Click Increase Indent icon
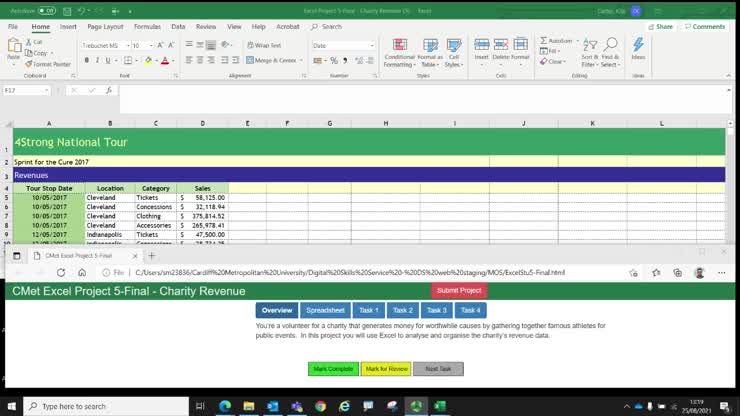This screenshot has width=740, height=416. (235, 60)
